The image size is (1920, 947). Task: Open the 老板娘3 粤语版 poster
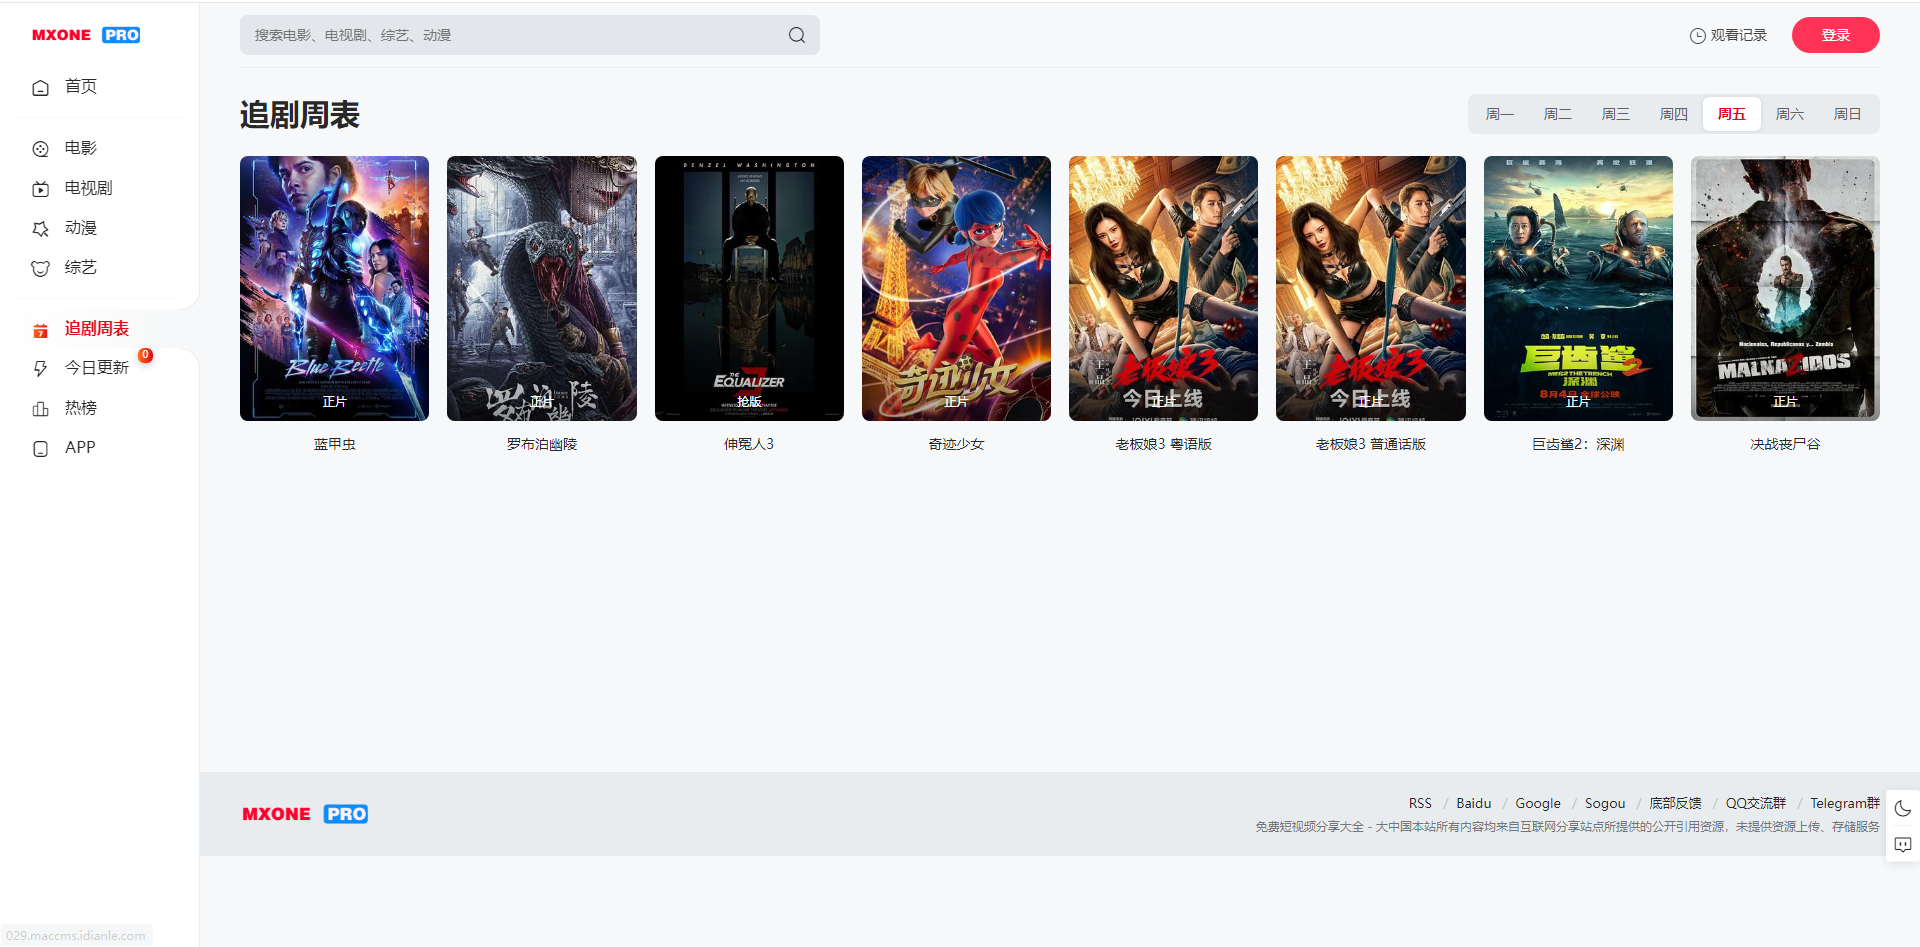(x=1163, y=288)
